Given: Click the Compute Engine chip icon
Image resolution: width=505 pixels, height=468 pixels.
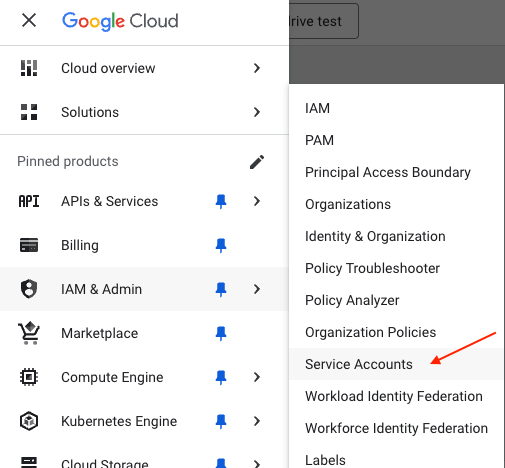Looking at the screenshot, I should pyautogui.click(x=29, y=377).
